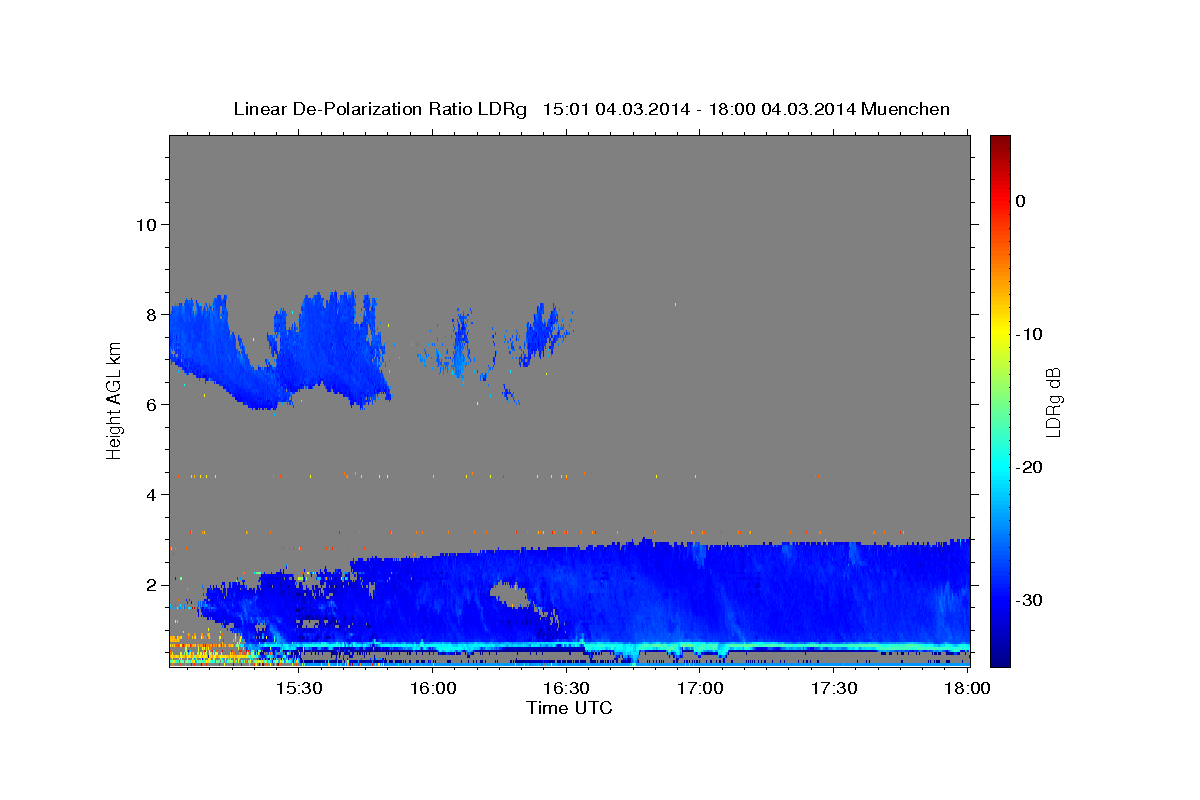The width and height of the screenshot is (1200, 800).
Task: Click the height tick label 4
Action: [x=152, y=494]
